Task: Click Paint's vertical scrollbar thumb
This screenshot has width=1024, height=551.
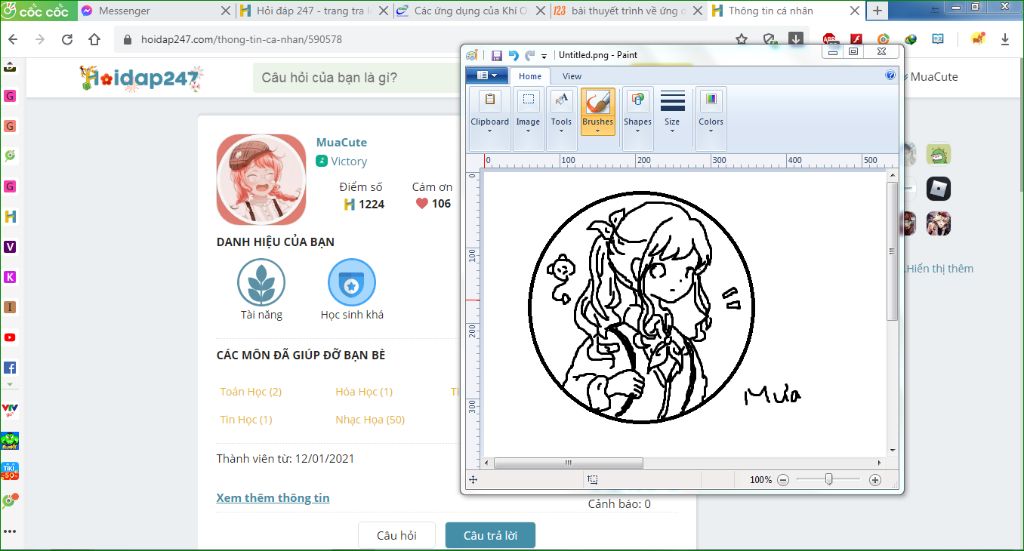Action: [892, 251]
